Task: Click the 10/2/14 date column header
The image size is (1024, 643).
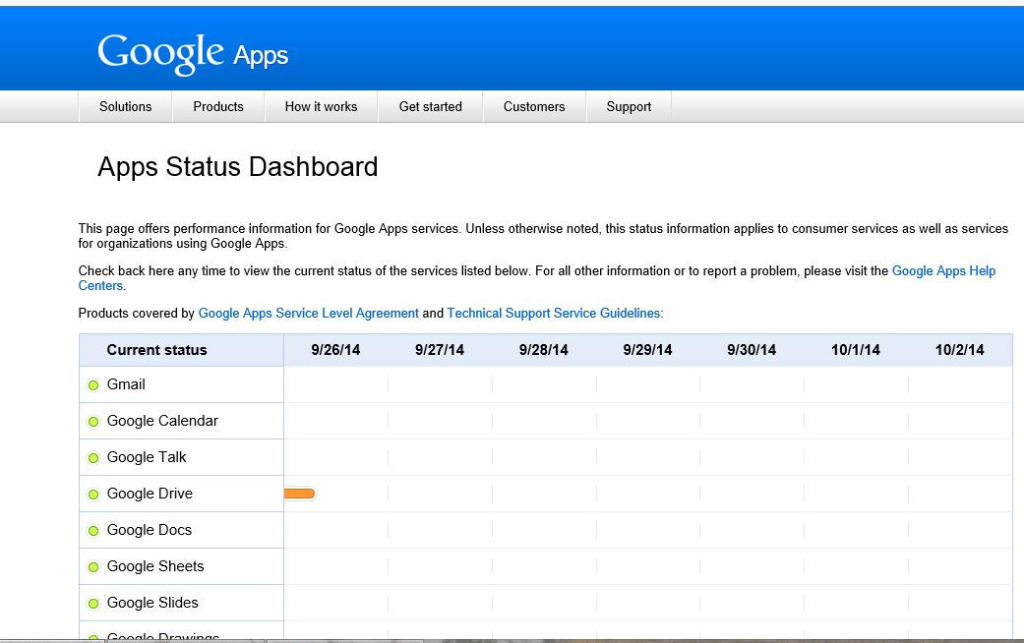Action: [959, 350]
